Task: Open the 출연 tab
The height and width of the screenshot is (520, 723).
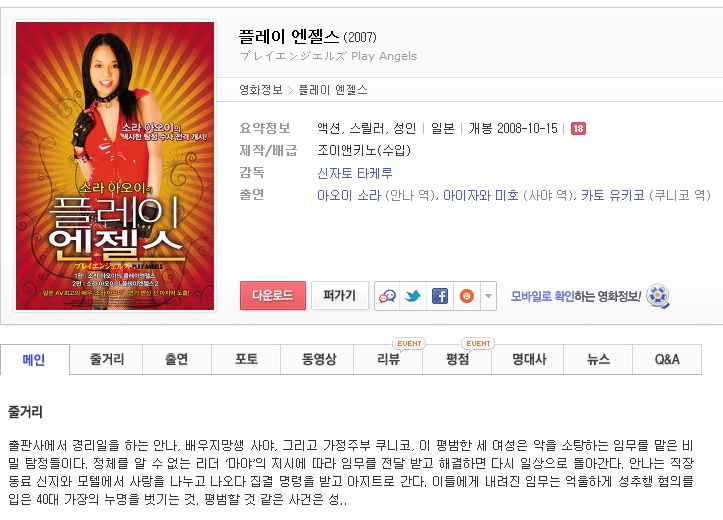Action: [x=177, y=359]
